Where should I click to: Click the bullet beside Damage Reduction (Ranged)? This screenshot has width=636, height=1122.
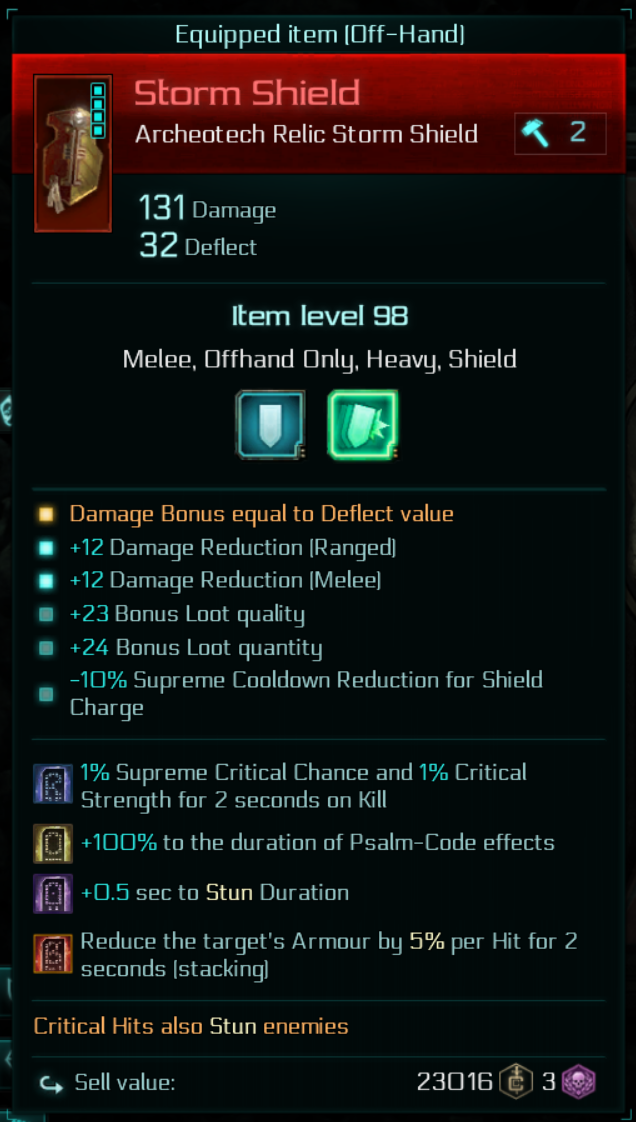point(46,548)
